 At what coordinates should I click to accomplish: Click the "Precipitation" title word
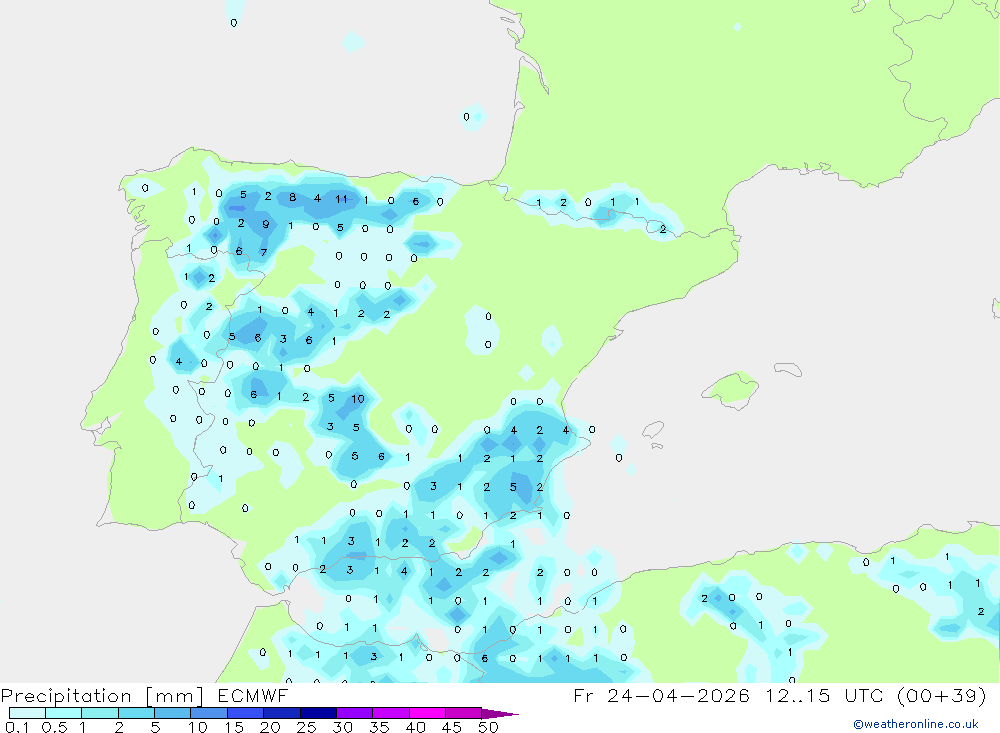(66, 695)
